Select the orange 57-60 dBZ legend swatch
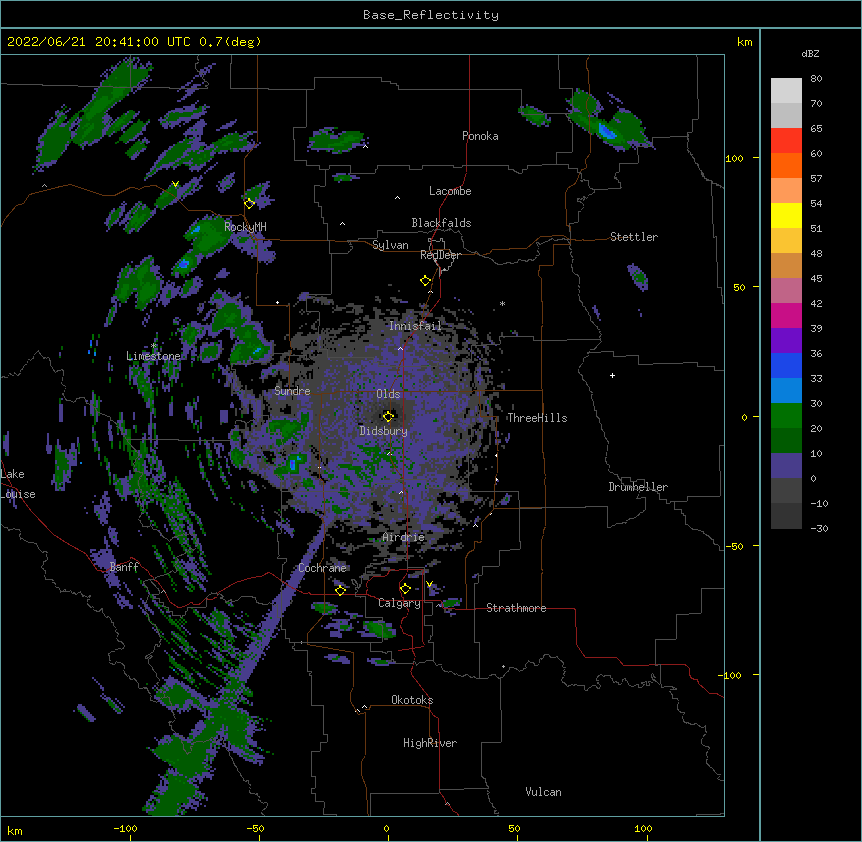 coord(786,165)
